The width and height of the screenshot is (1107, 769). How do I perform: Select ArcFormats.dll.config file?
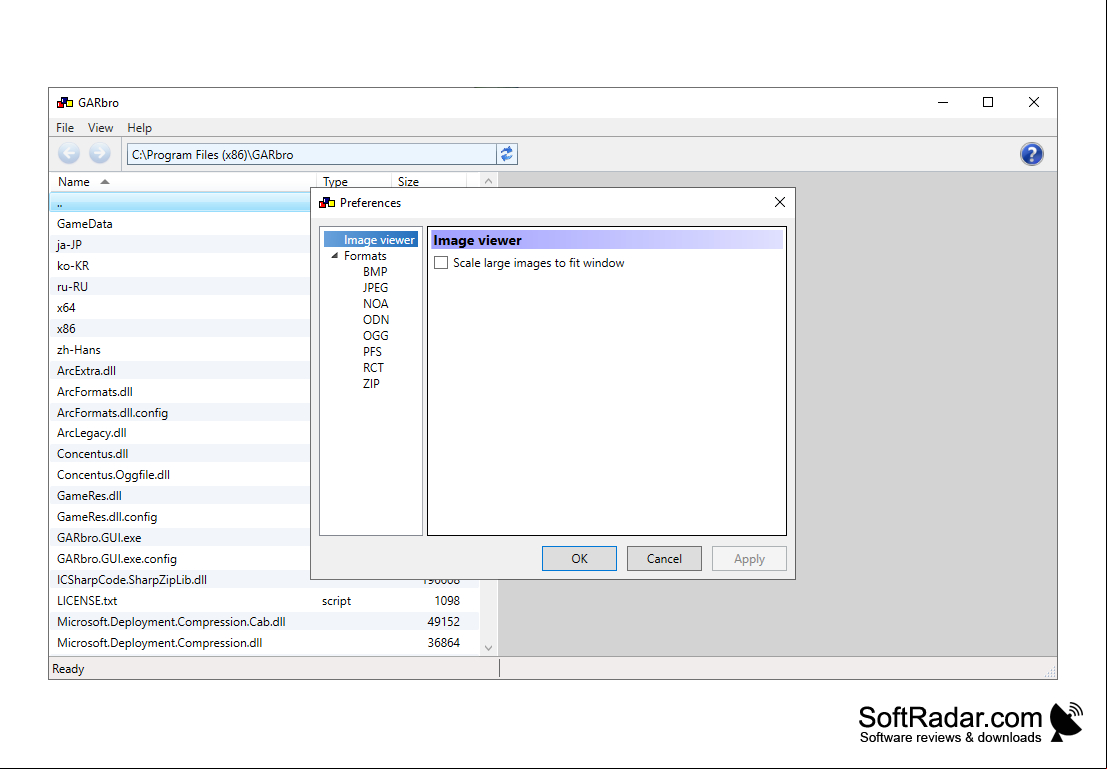click(x=180, y=412)
